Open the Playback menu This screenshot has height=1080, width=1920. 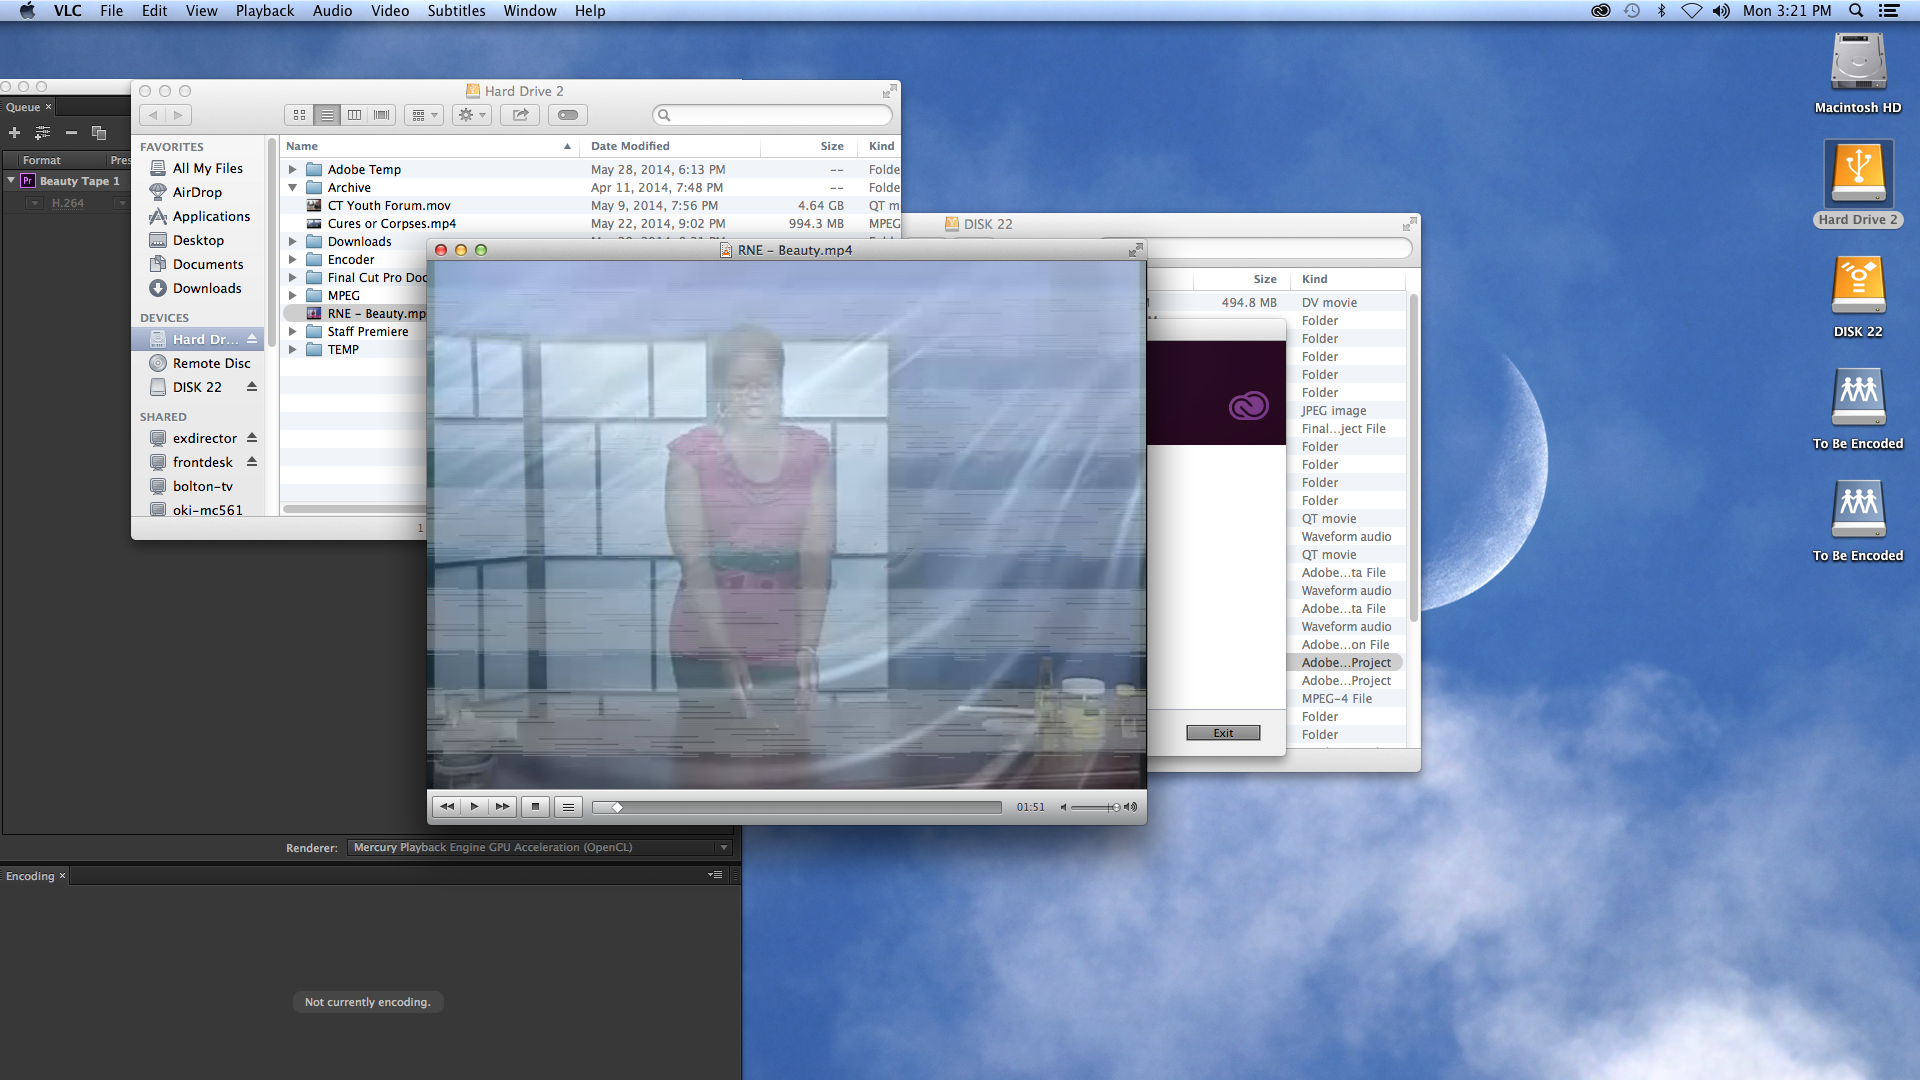pos(264,11)
